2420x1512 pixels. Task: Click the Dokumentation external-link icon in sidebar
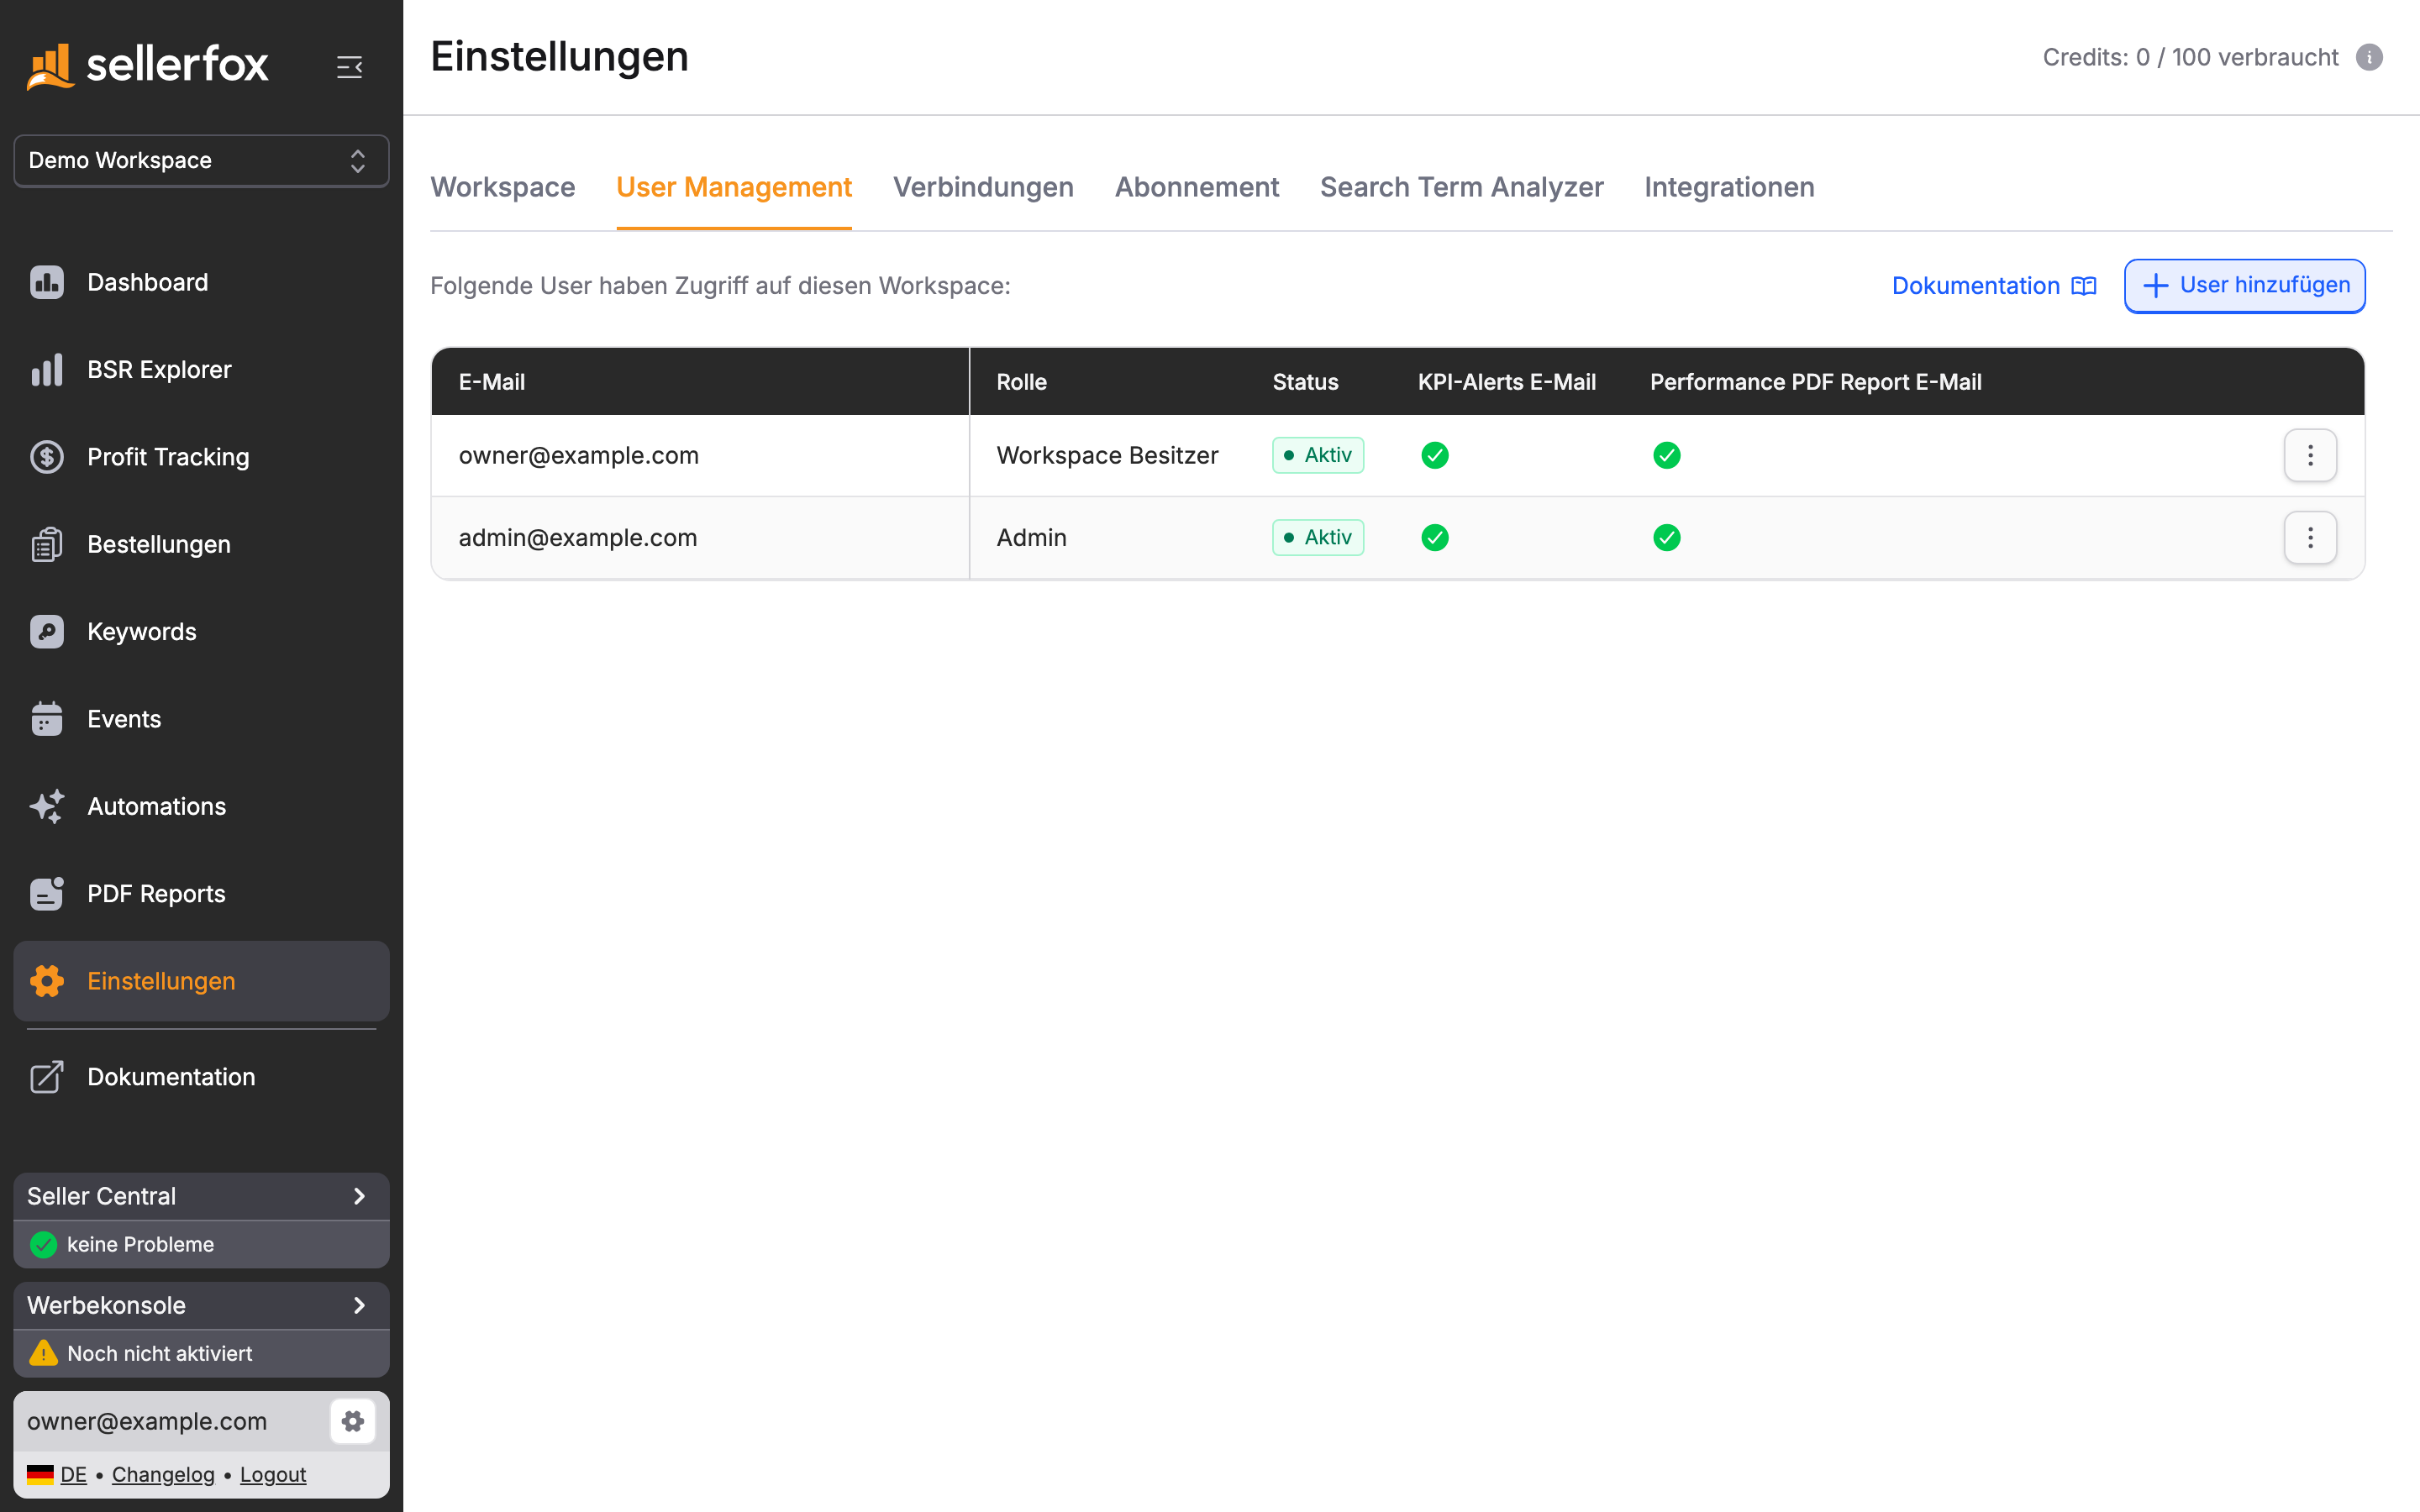tap(47, 1077)
